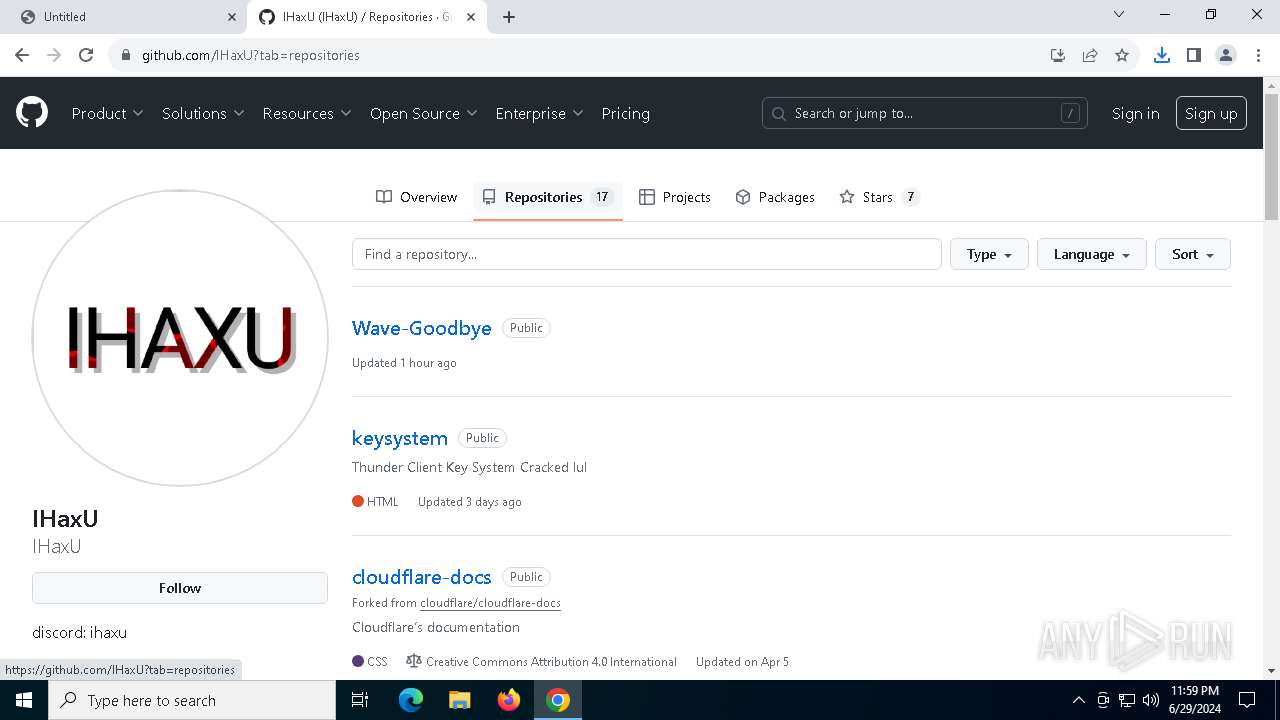
Task: Launch Microsoft Edge from the taskbar
Action: pyautogui.click(x=411, y=700)
